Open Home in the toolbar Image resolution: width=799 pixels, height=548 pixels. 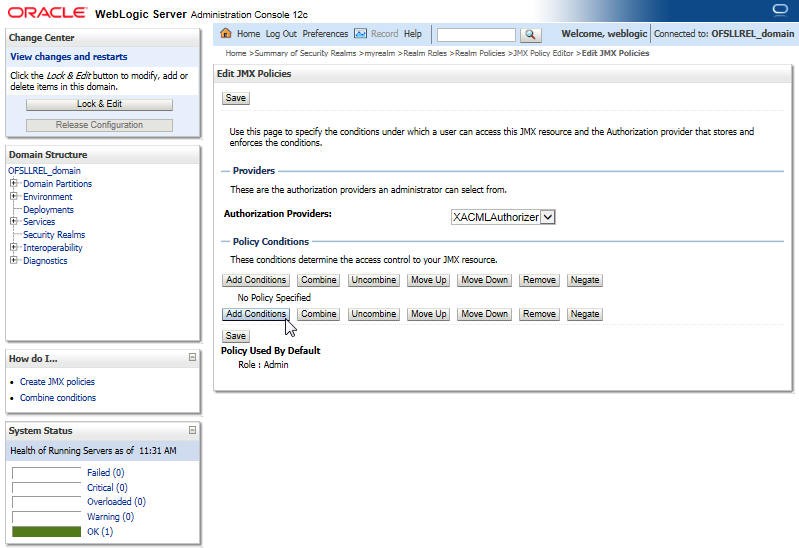point(248,34)
